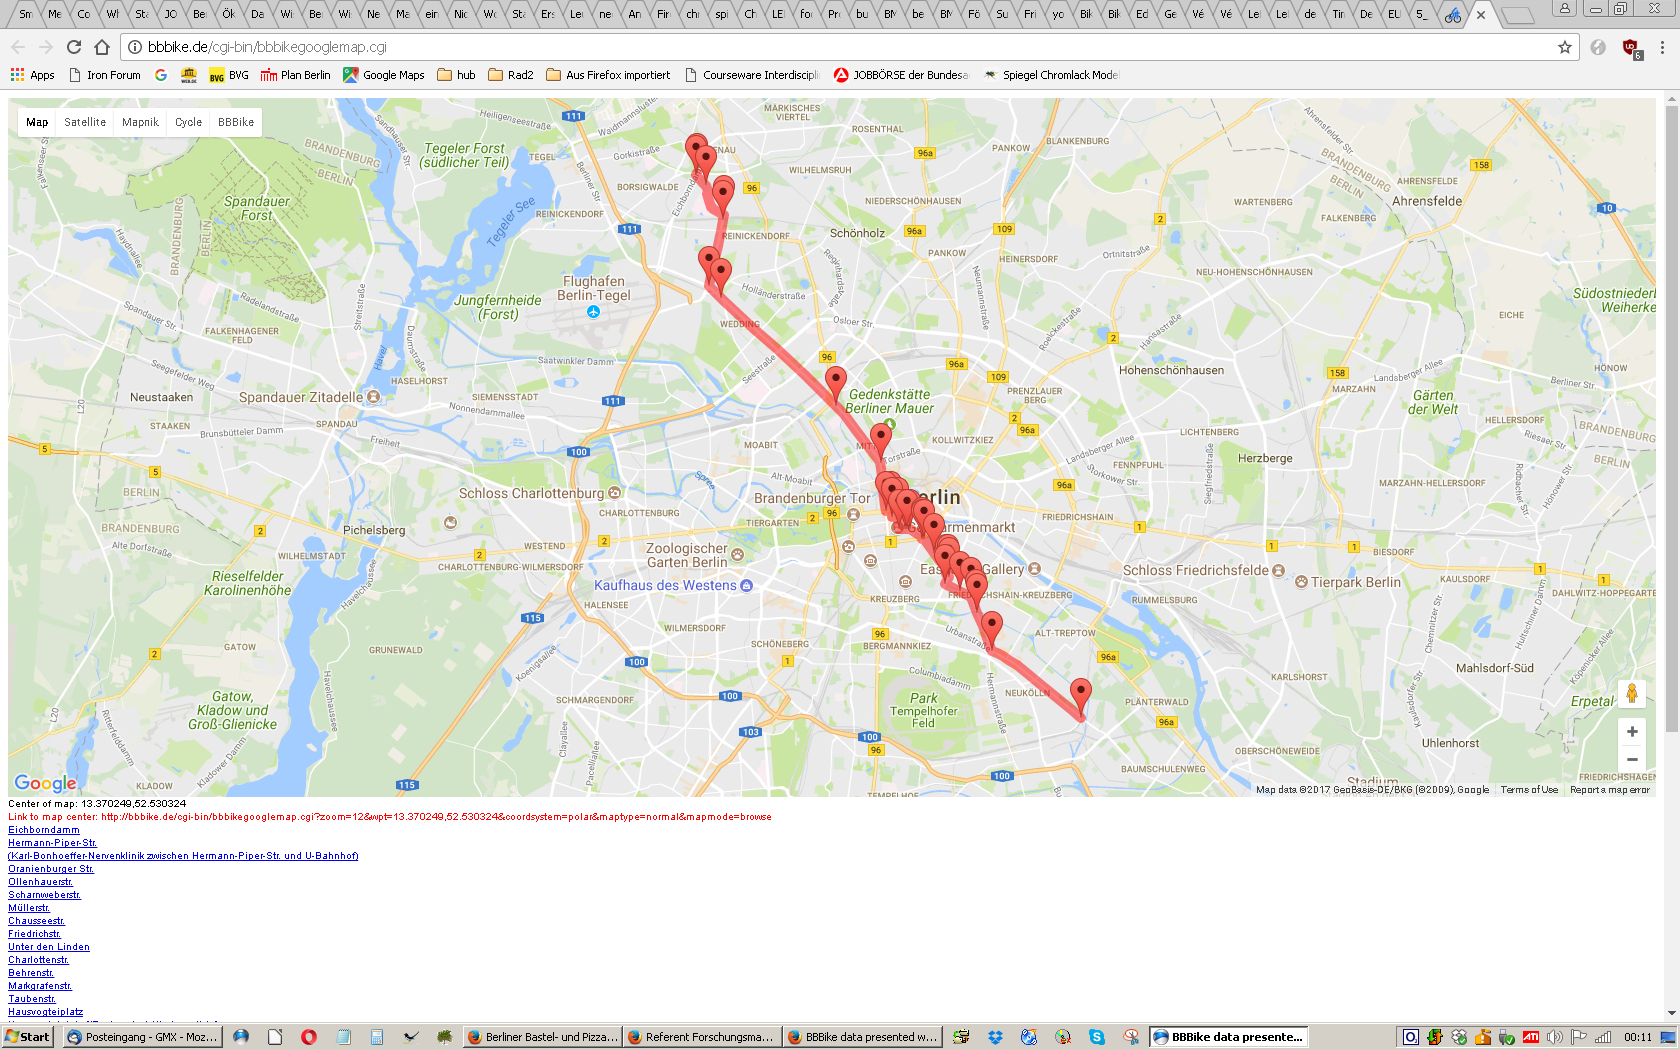Go to the browser home page icon

(101, 47)
